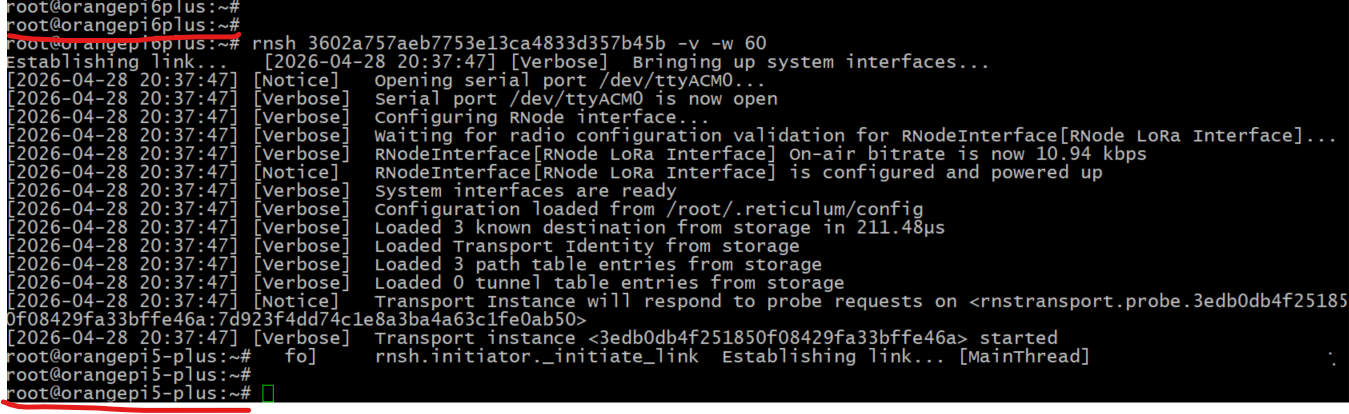1349x414 pixels.
Task: Click the "System interfaces are ready" message
Action: (x=525, y=191)
